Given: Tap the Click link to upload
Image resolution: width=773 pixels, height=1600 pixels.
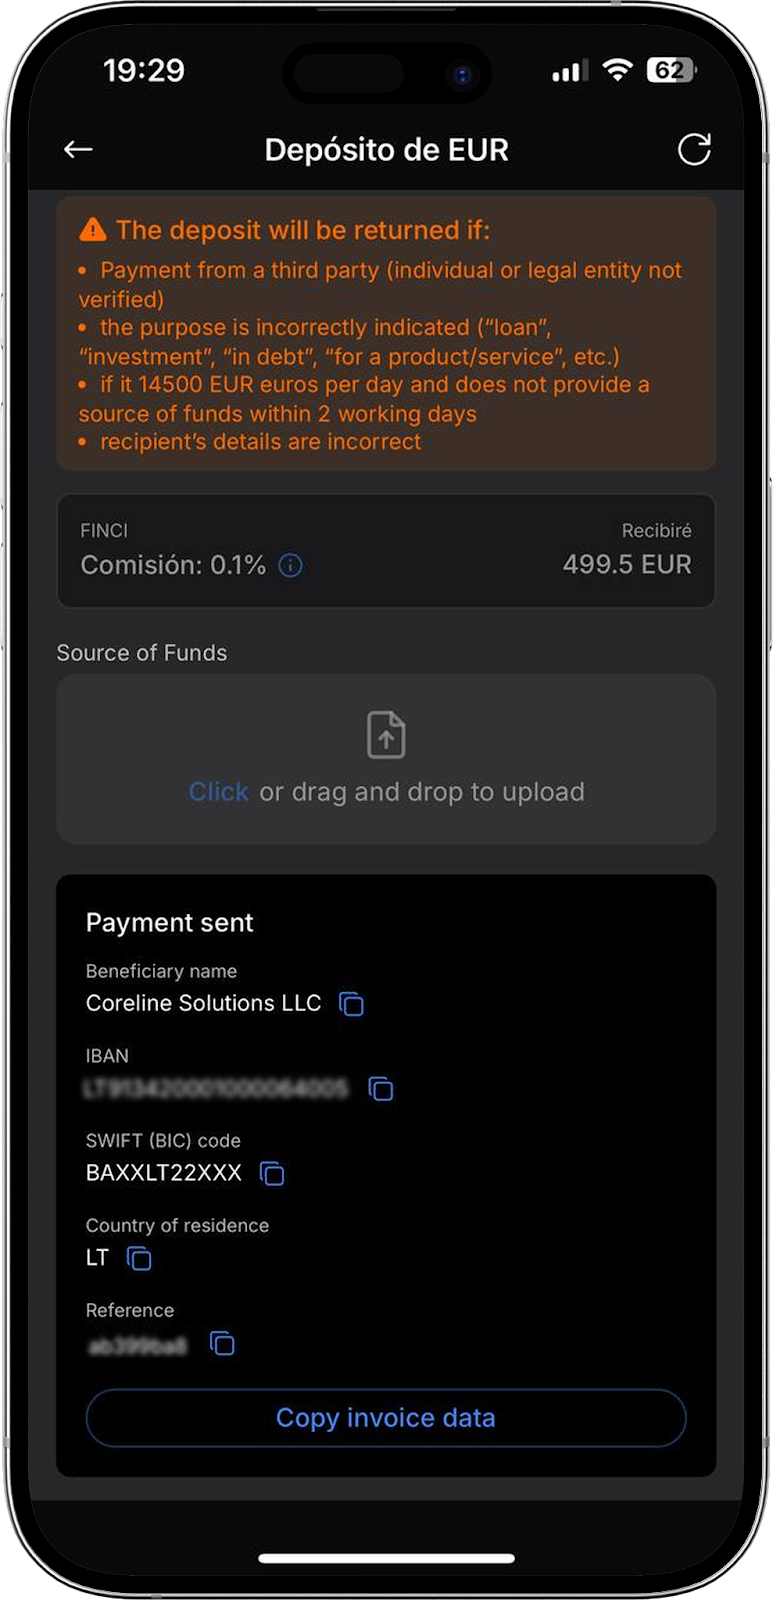Looking at the screenshot, I should tap(218, 792).
